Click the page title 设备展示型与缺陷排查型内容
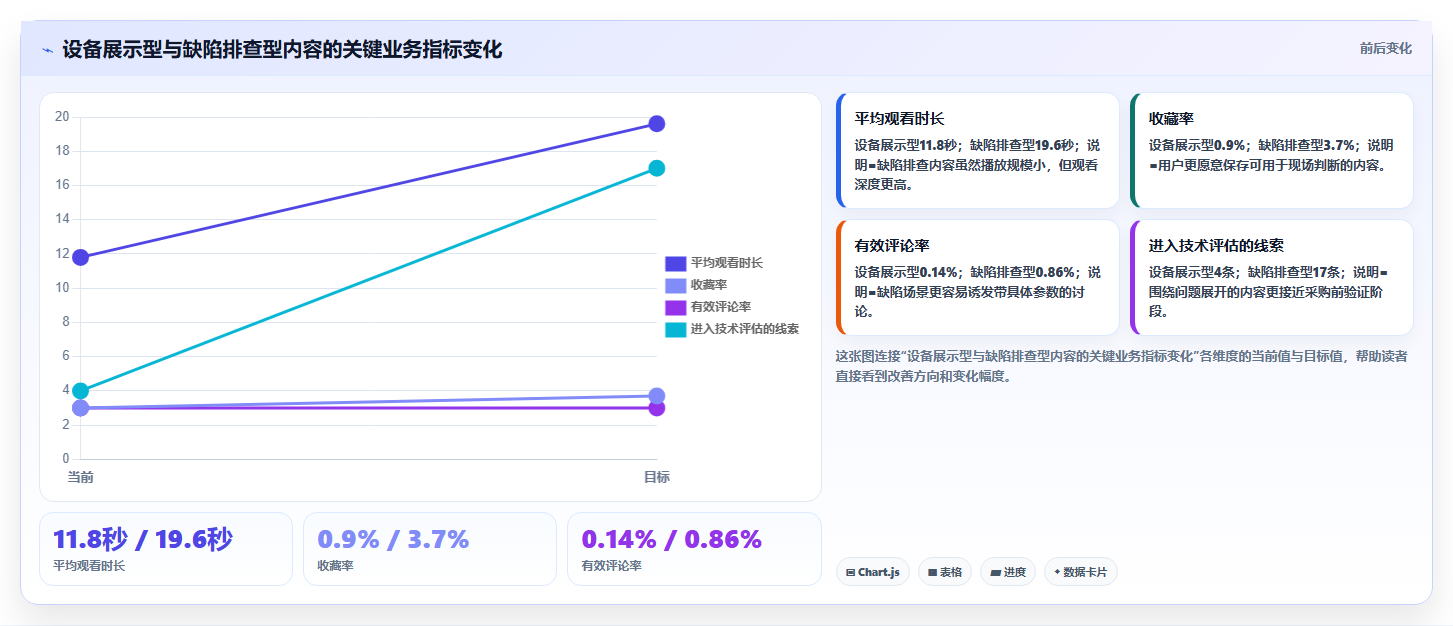This screenshot has width=1453, height=626. pyautogui.click(x=282, y=49)
